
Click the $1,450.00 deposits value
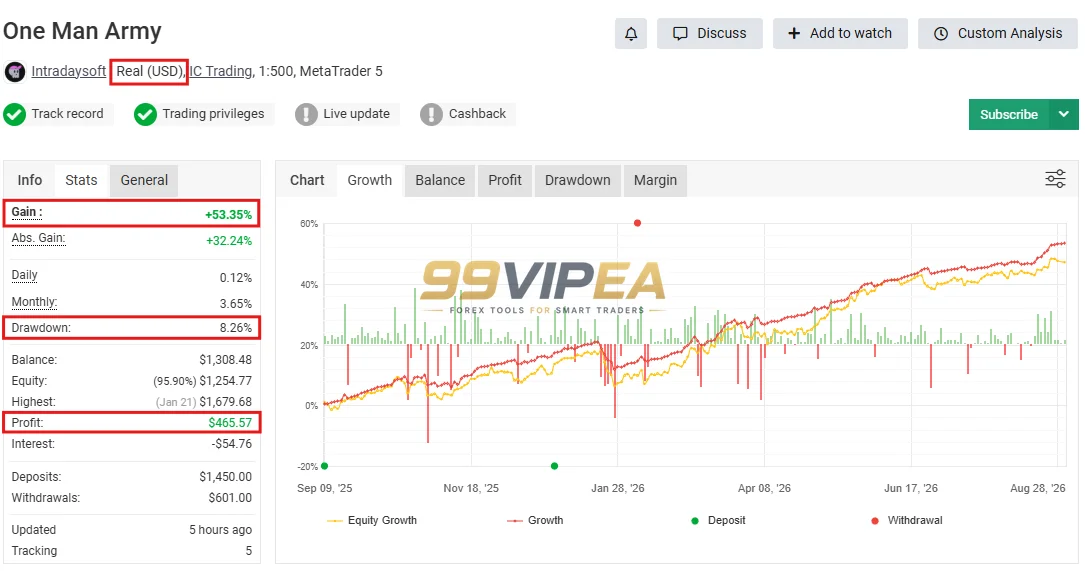[226, 477]
